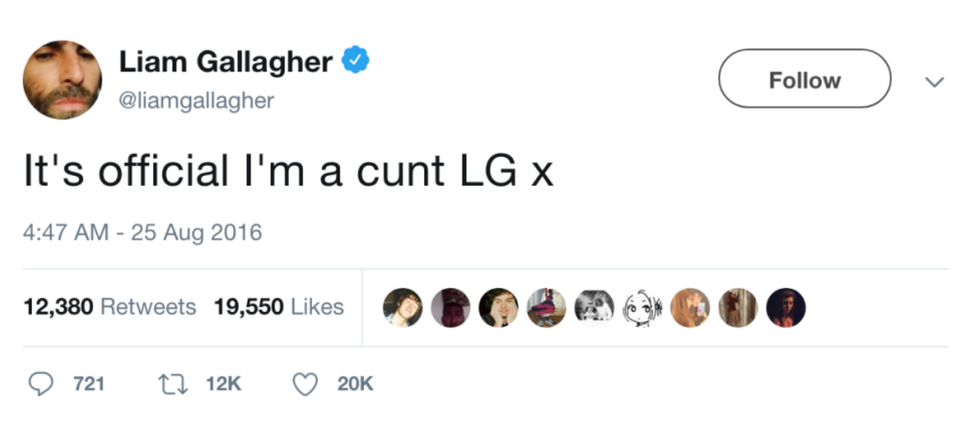
Task: View the 12,380 Retweets list
Action: (x=110, y=307)
